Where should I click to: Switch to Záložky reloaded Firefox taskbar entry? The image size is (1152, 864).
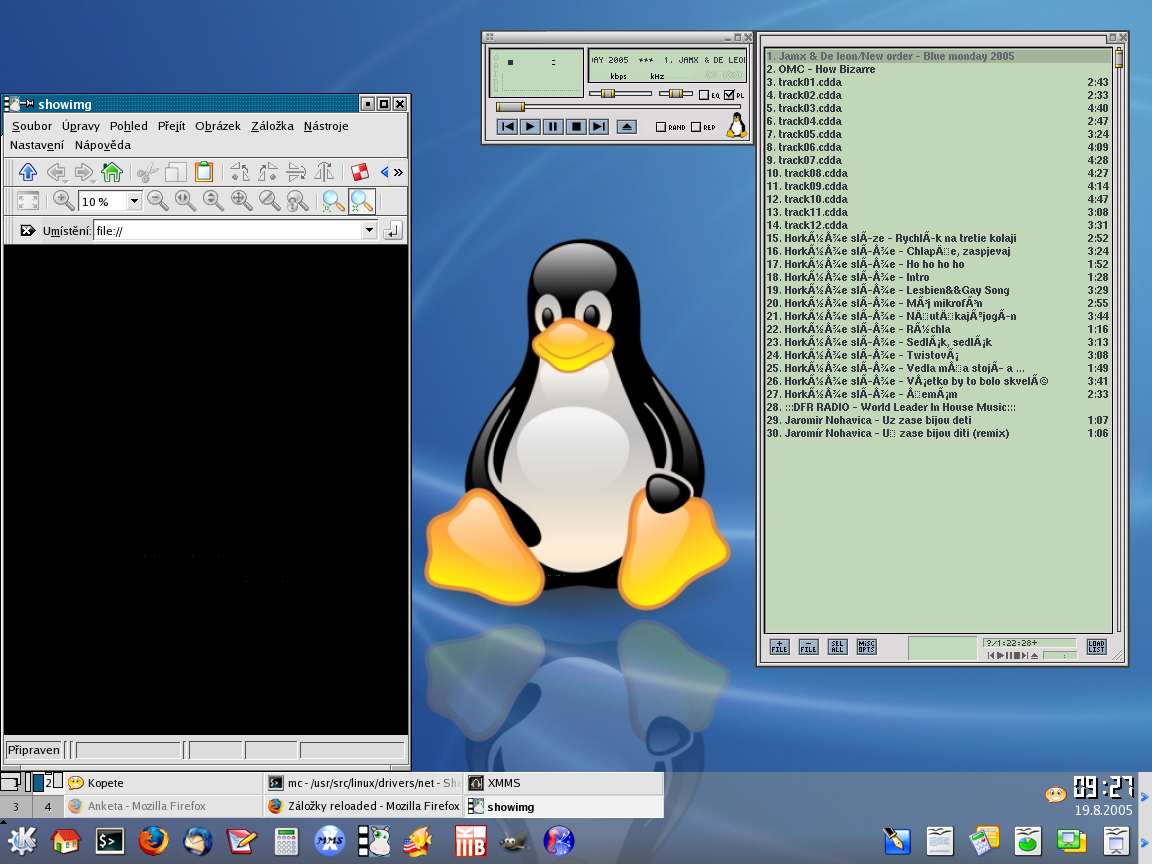click(x=363, y=806)
